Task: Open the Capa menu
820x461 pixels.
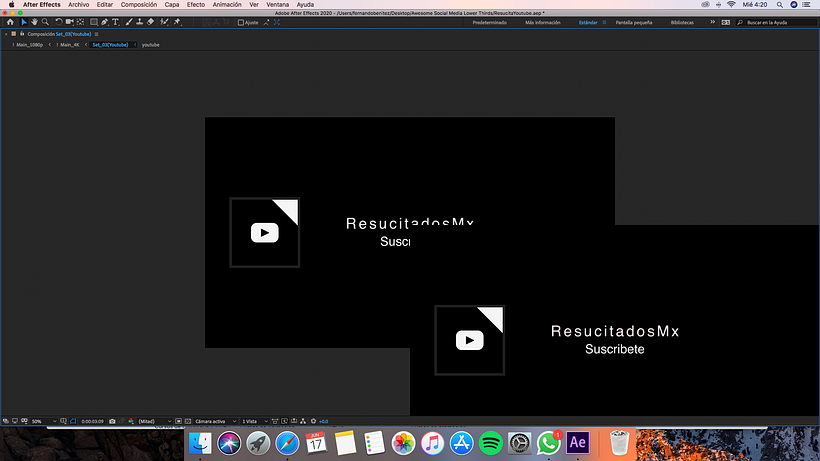Action: (172, 5)
